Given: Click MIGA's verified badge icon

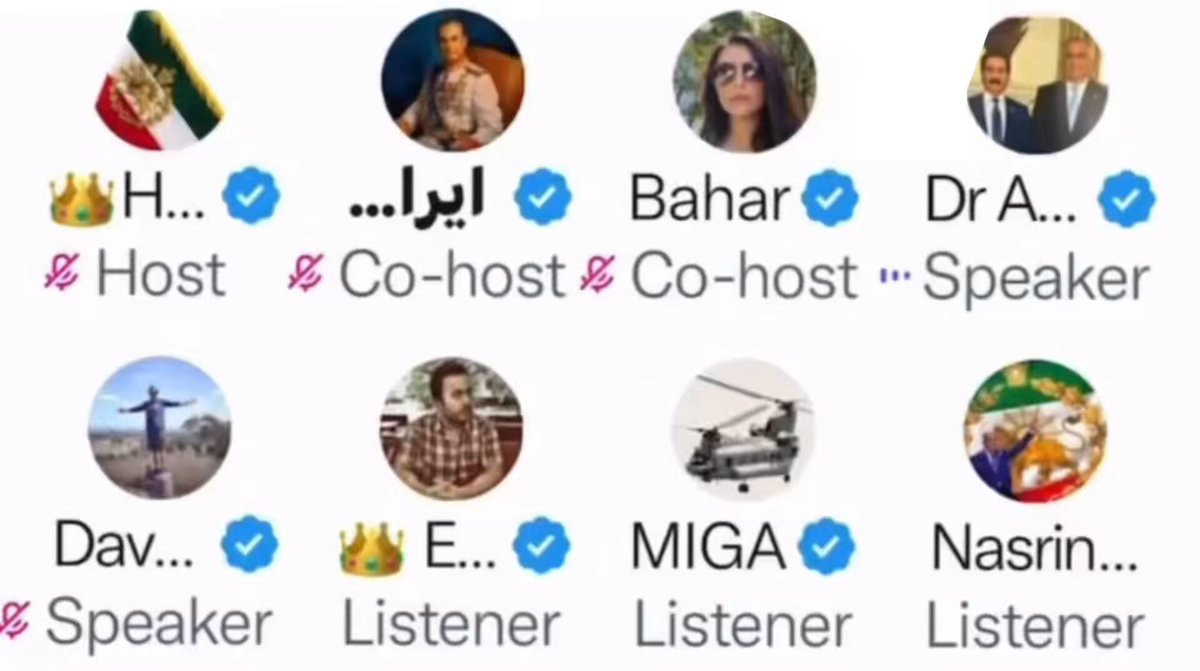Looking at the screenshot, I should pyautogui.click(x=826, y=546).
